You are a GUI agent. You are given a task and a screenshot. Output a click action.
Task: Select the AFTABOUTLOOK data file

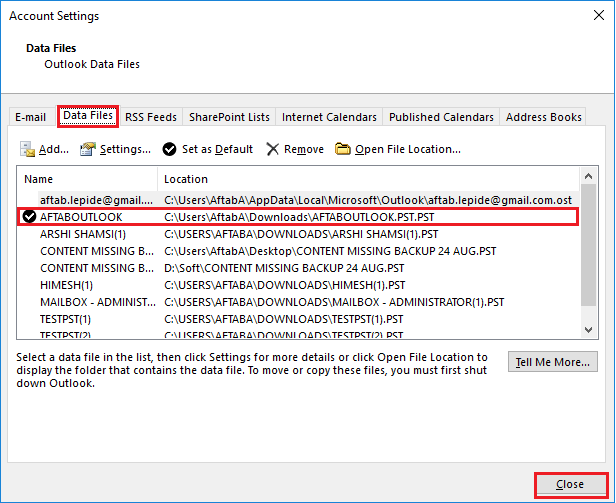coord(298,217)
